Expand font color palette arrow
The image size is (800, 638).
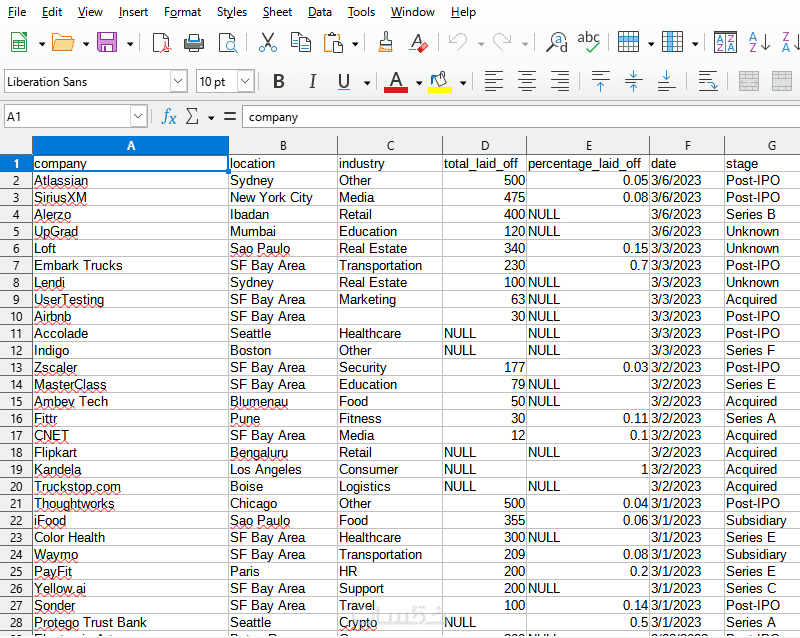click(x=418, y=83)
